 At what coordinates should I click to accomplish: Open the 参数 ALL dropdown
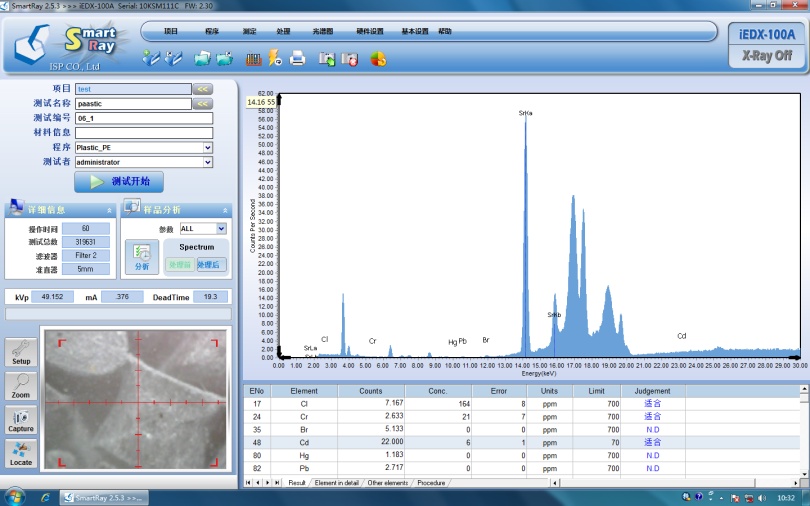pos(221,229)
